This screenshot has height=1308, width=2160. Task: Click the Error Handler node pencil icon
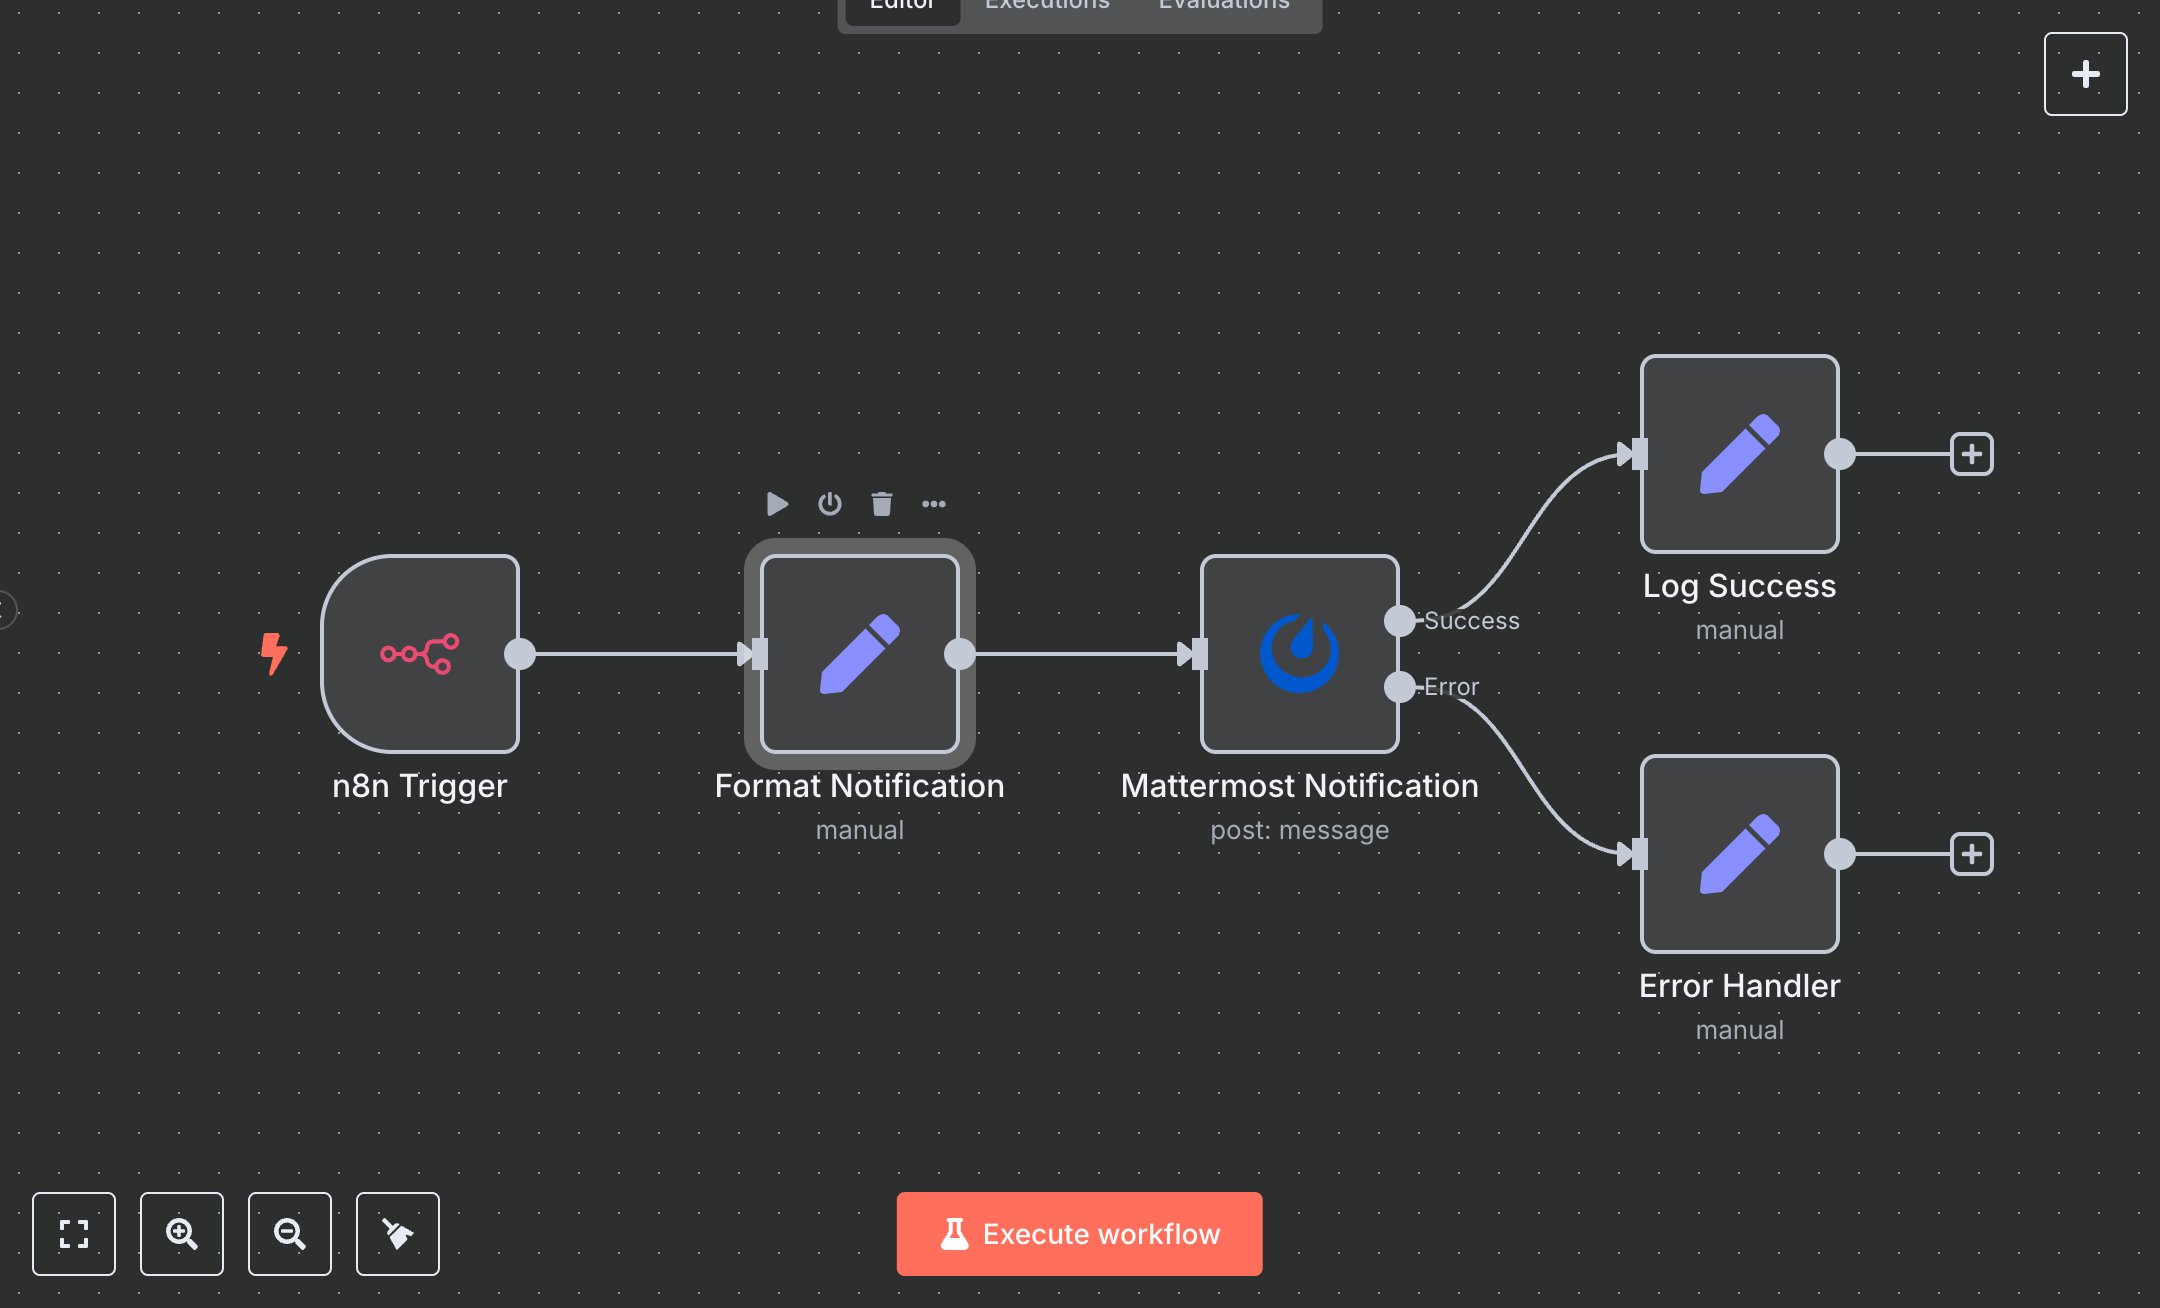1739,855
